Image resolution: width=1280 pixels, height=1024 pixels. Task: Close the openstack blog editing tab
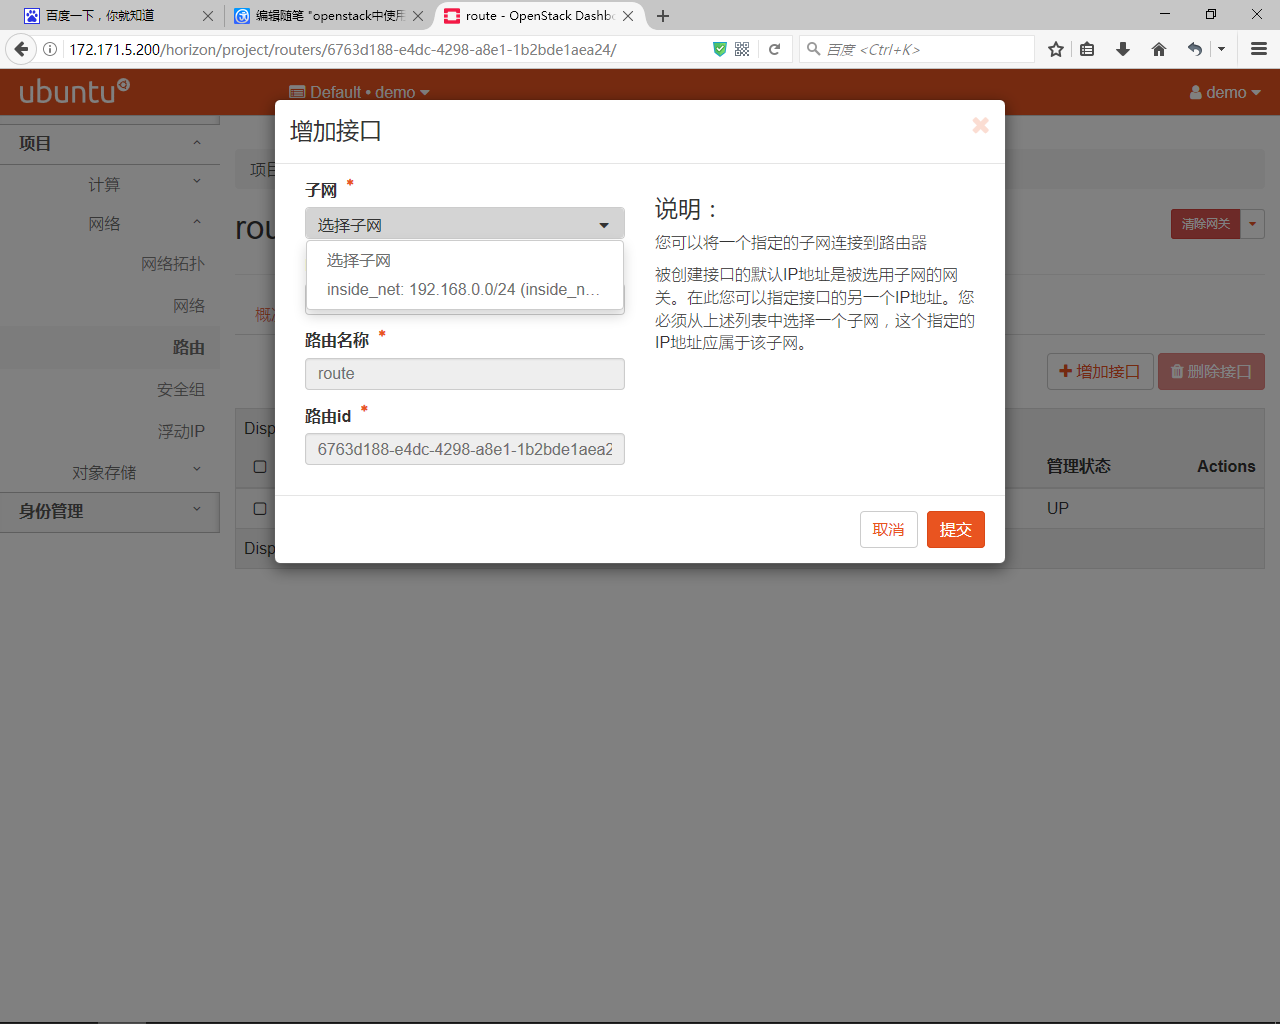[418, 16]
